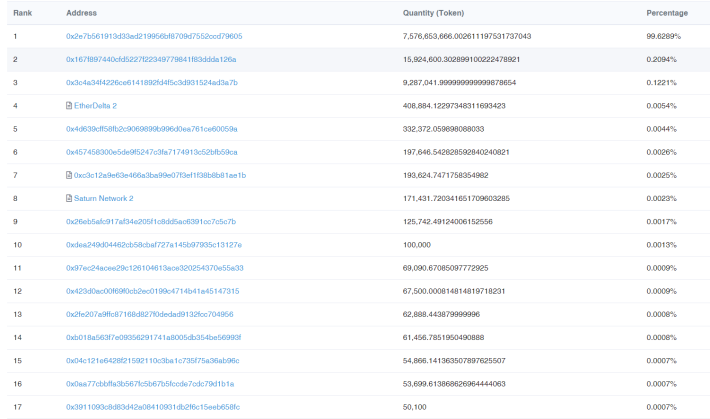This screenshot has width=710, height=419.
Task: Select the quantity 69,090.67085097772925
Action: (446, 268)
